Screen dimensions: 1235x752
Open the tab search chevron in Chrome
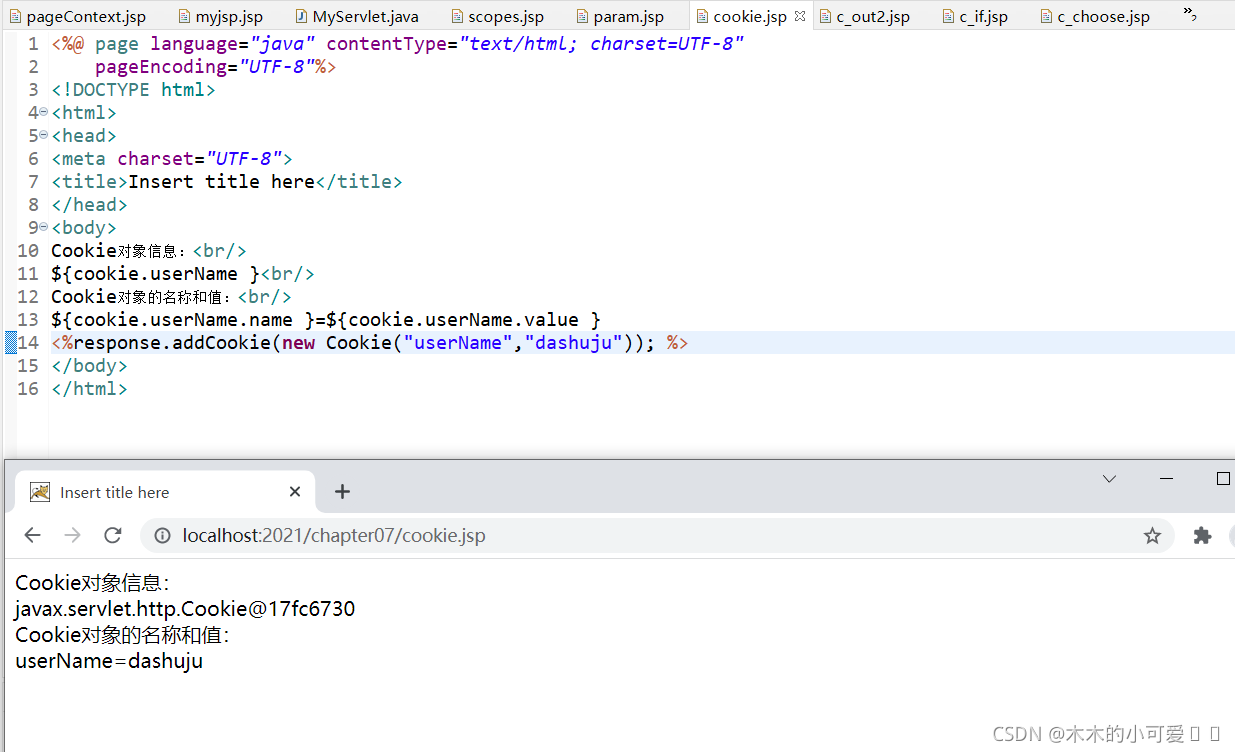1109,480
